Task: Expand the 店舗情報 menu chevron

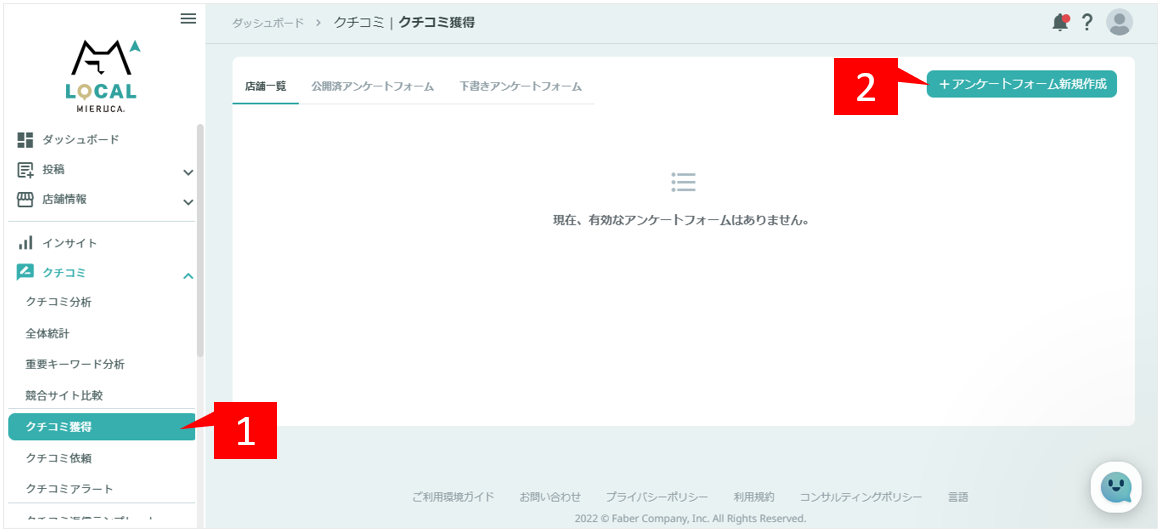Action: (x=188, y=202)
